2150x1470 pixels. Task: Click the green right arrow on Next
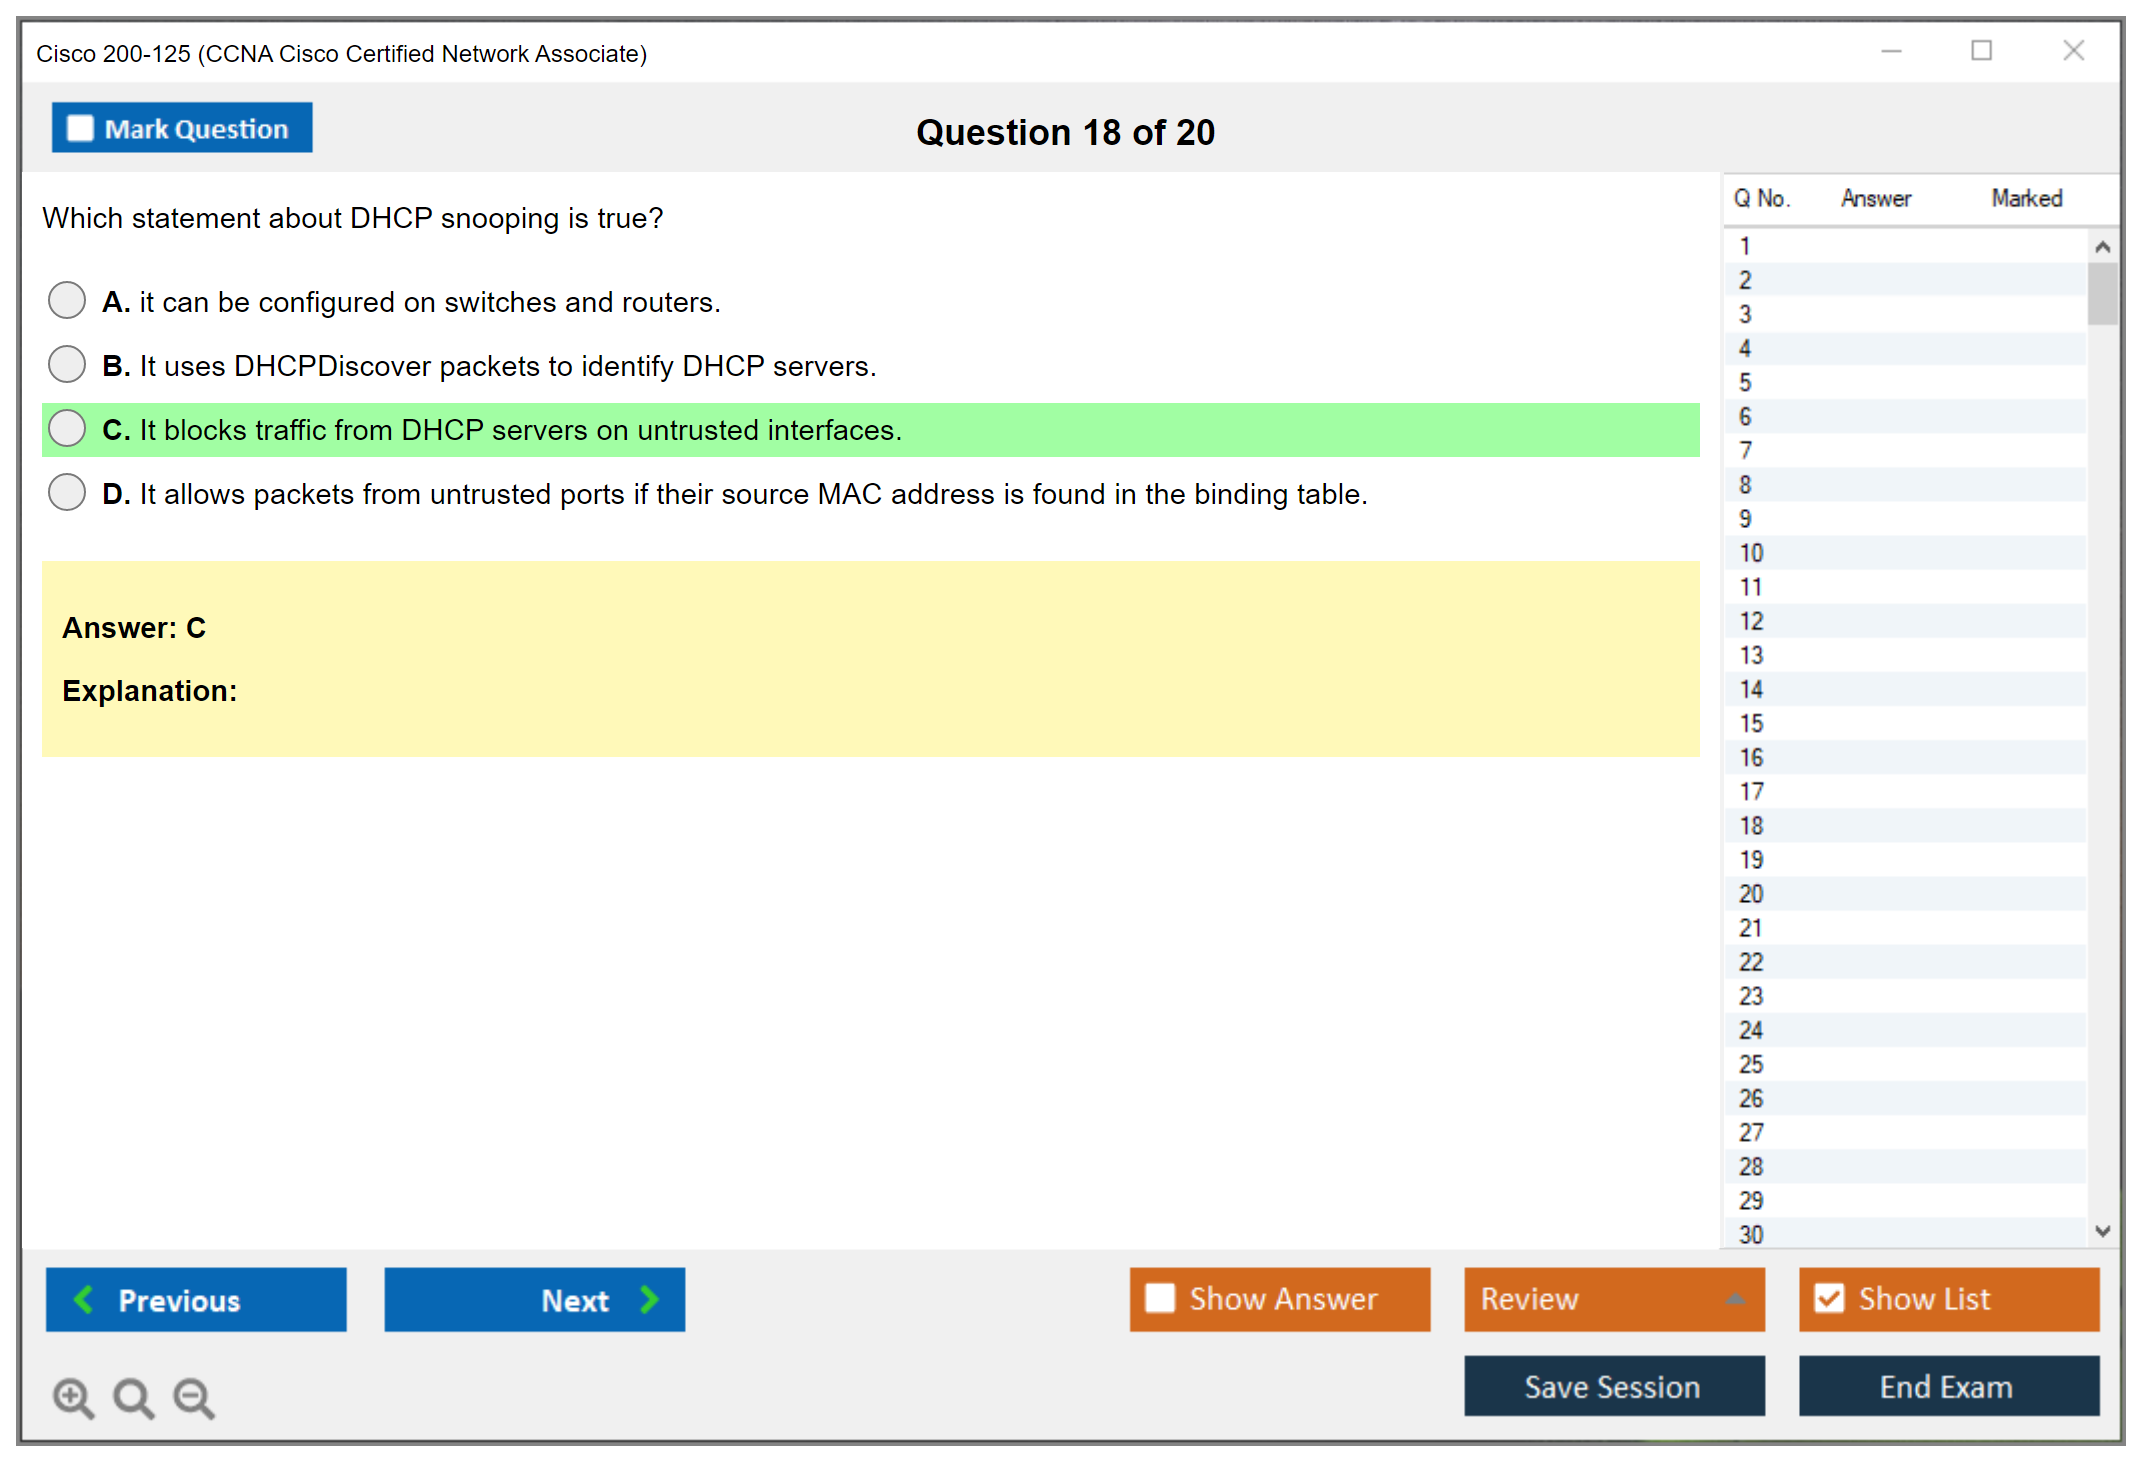[649, 1299]
